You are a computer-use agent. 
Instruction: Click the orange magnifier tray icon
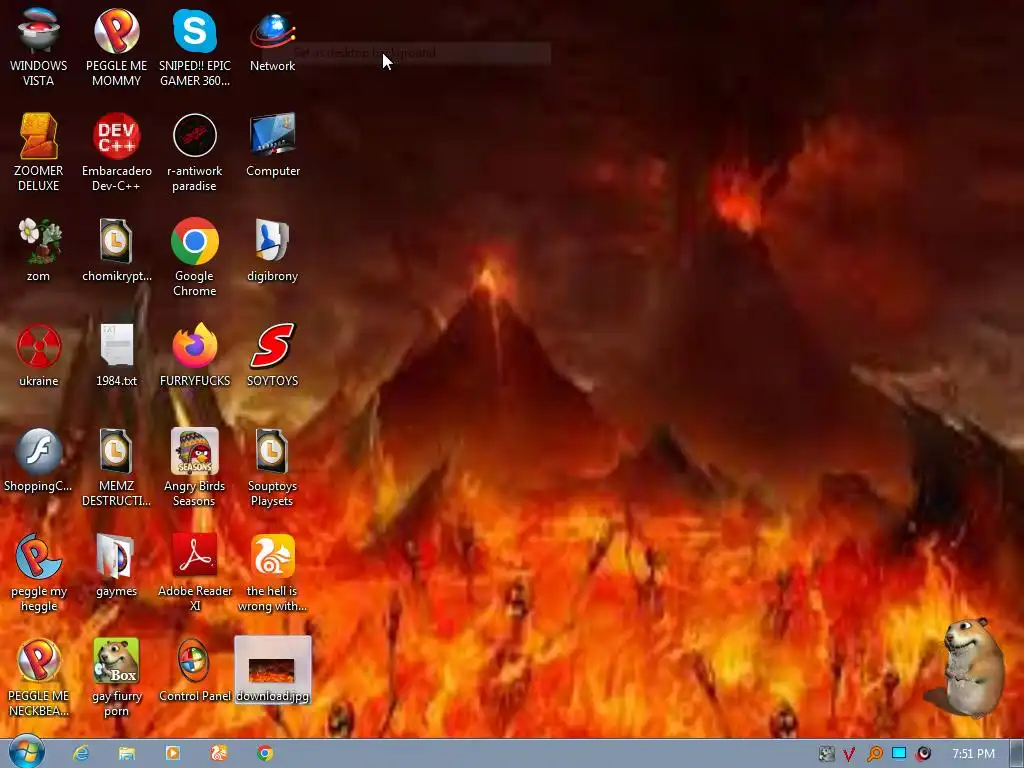874,754
